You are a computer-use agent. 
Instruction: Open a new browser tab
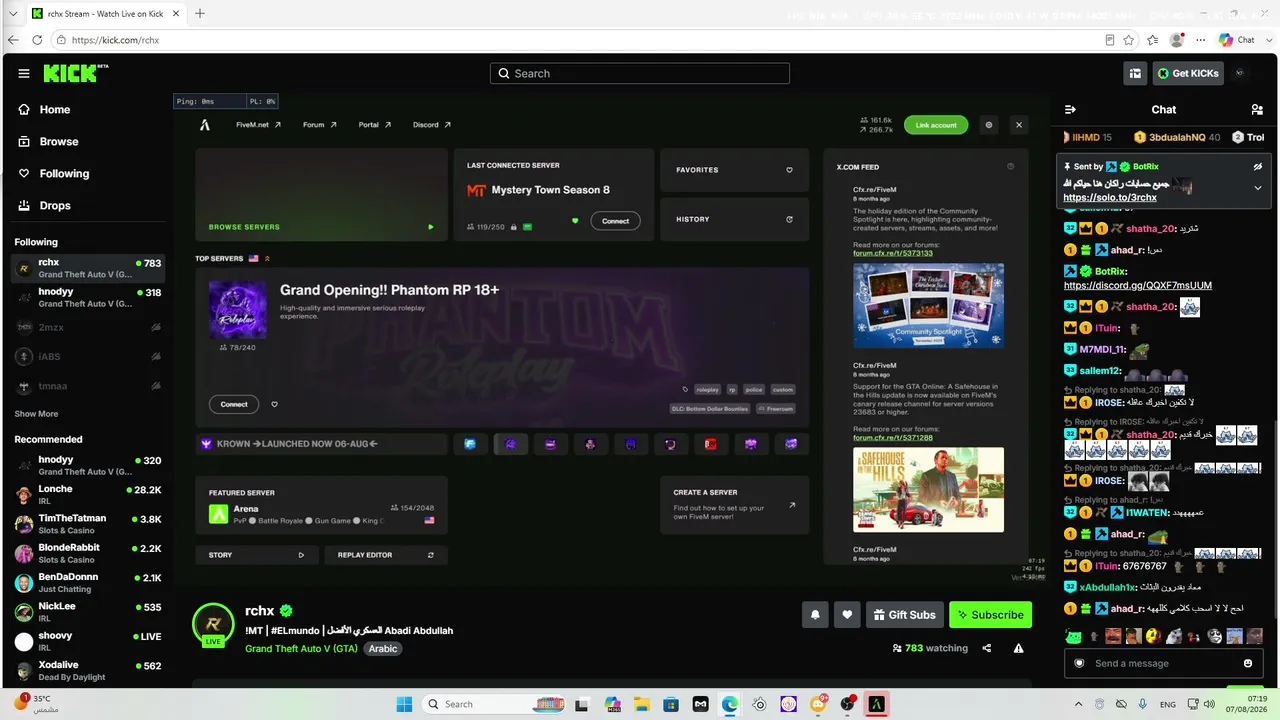pos(200,13)
